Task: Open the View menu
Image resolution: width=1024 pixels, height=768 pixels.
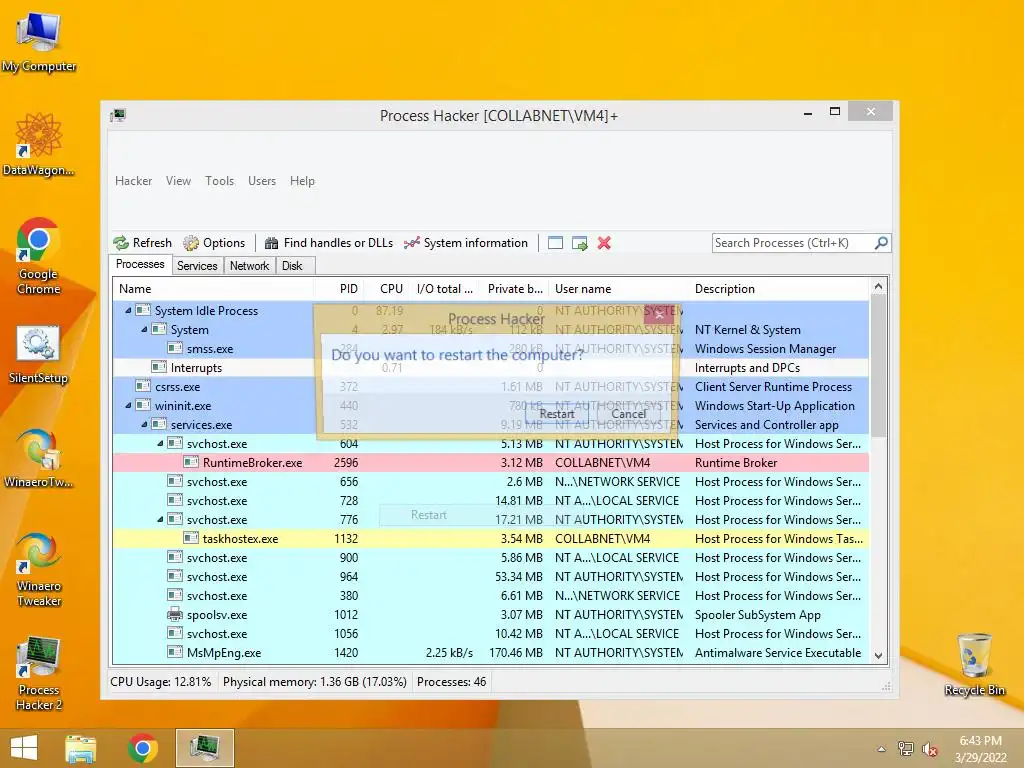Action: tap(178, 181)
